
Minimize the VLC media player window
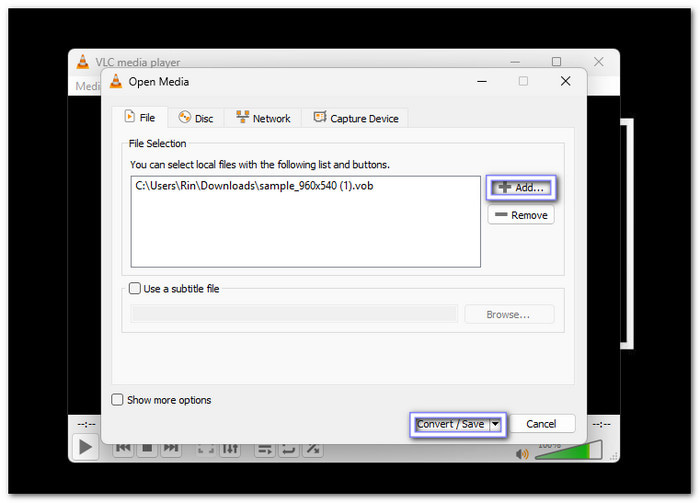click(515, 62)
